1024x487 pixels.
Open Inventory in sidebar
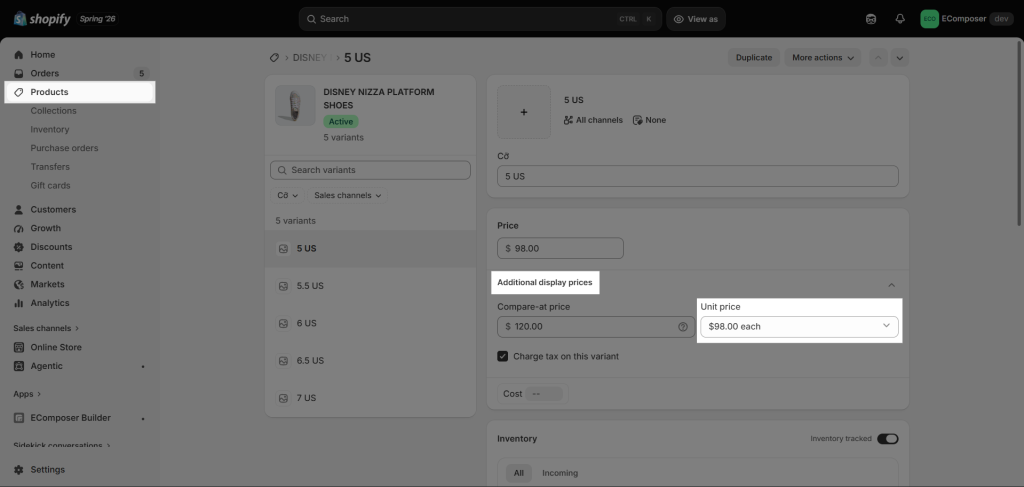[50, 130]
